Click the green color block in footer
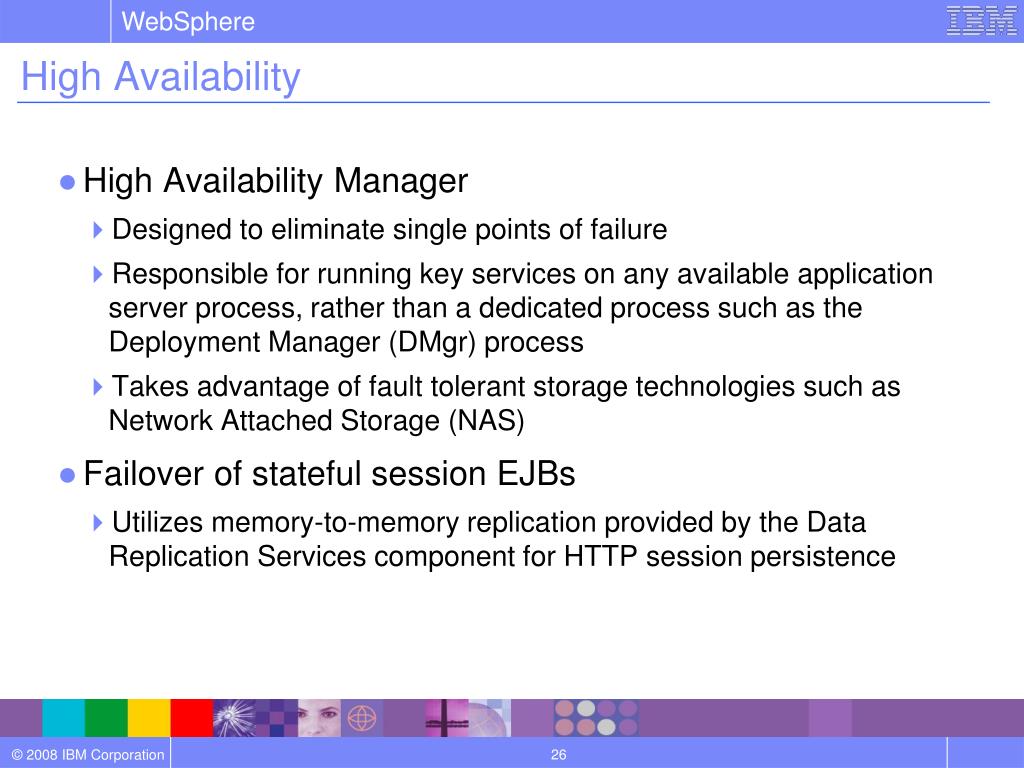The image size is (1024, 768). coord(106,718)
